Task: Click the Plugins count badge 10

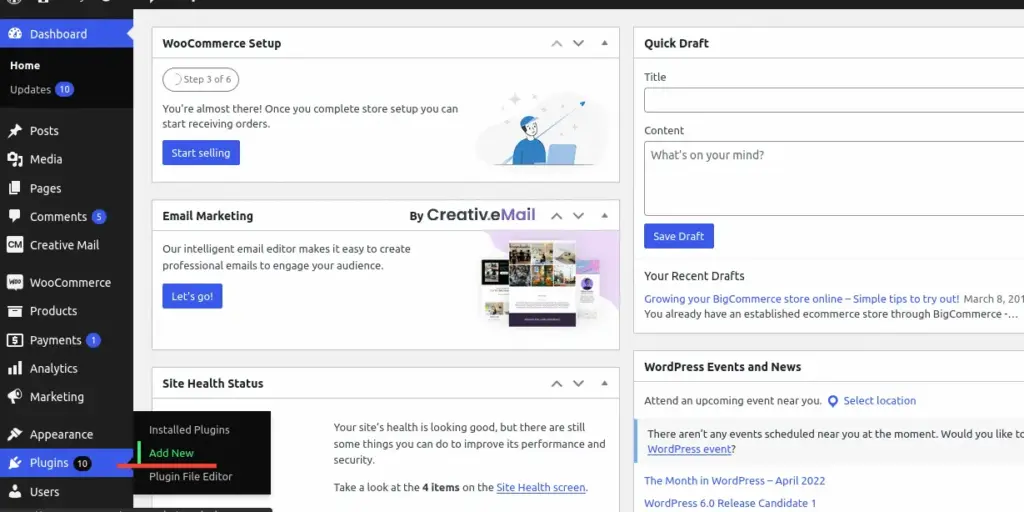Action: point(82,464)
